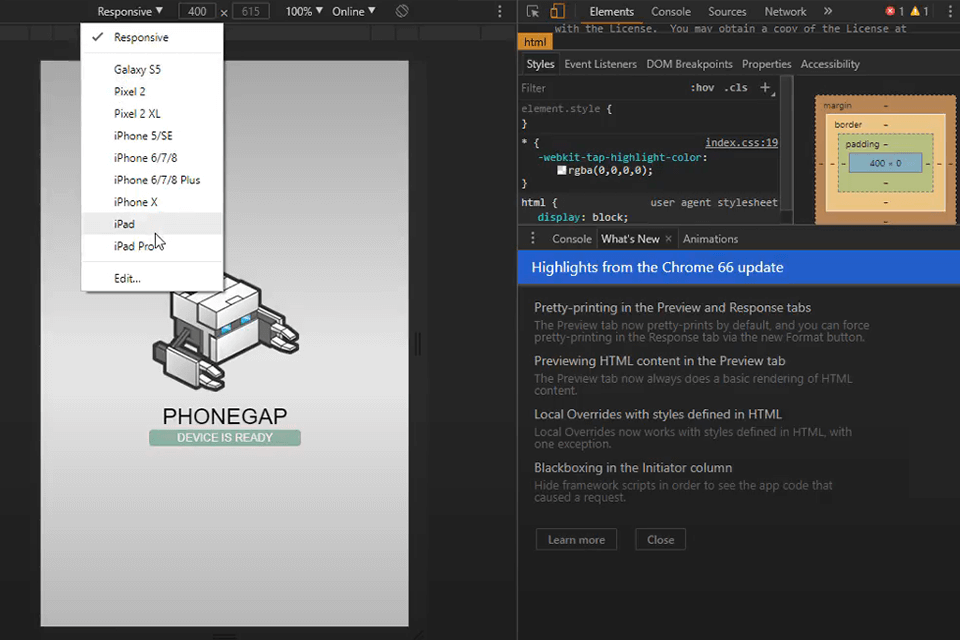The image size is (960, 640).
Task: Open the Accessibility tab
Action: [830, 64]
